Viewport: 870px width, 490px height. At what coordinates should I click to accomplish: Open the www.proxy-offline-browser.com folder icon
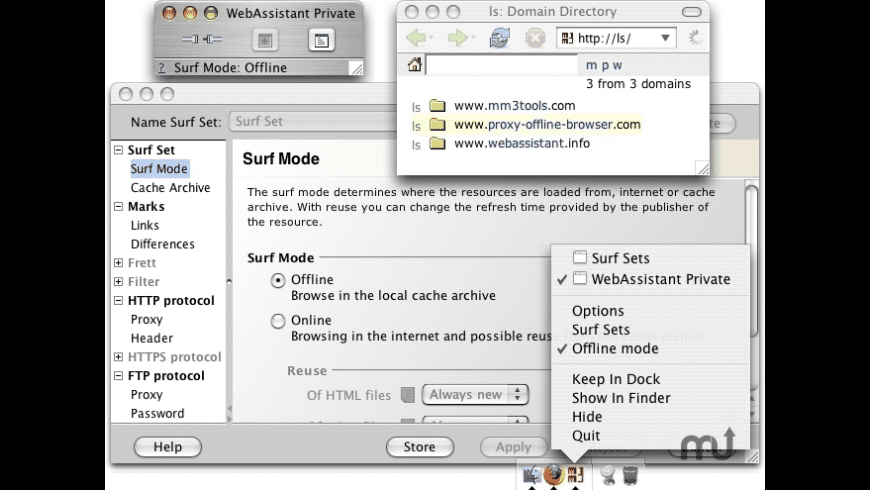tap(437, 124)
